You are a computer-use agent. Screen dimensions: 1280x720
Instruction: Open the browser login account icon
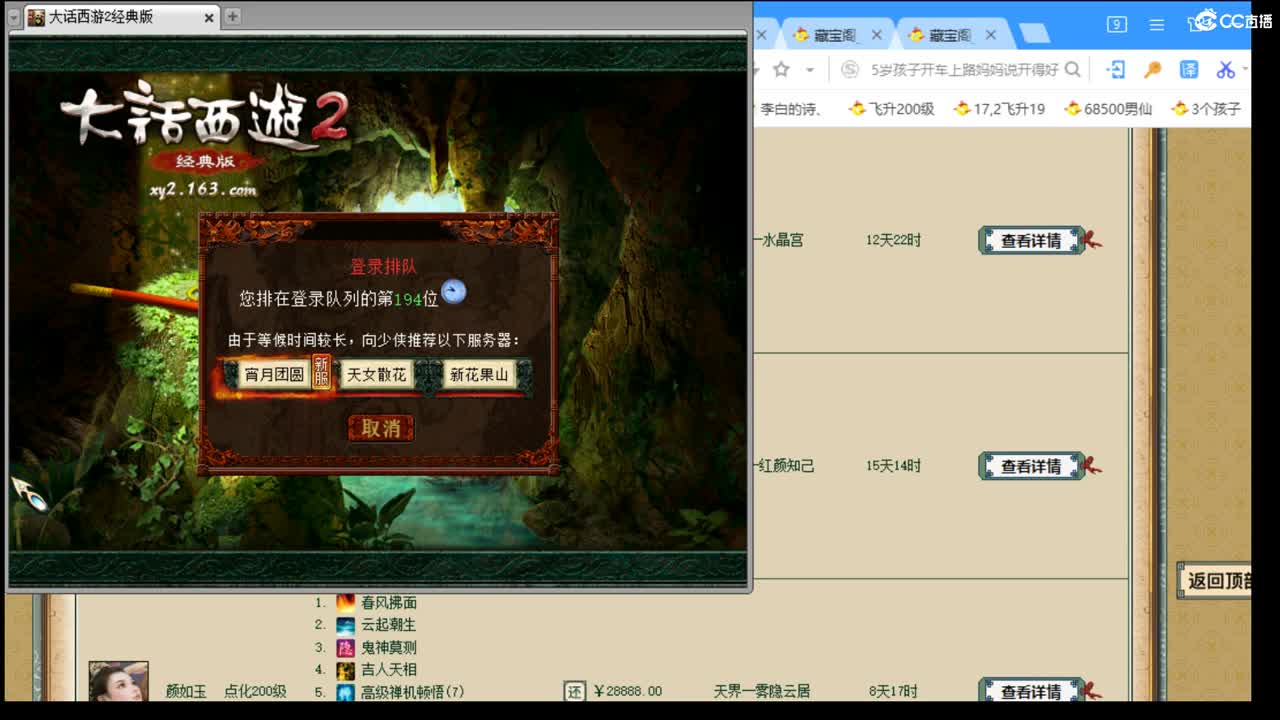tap(1116, 69)
